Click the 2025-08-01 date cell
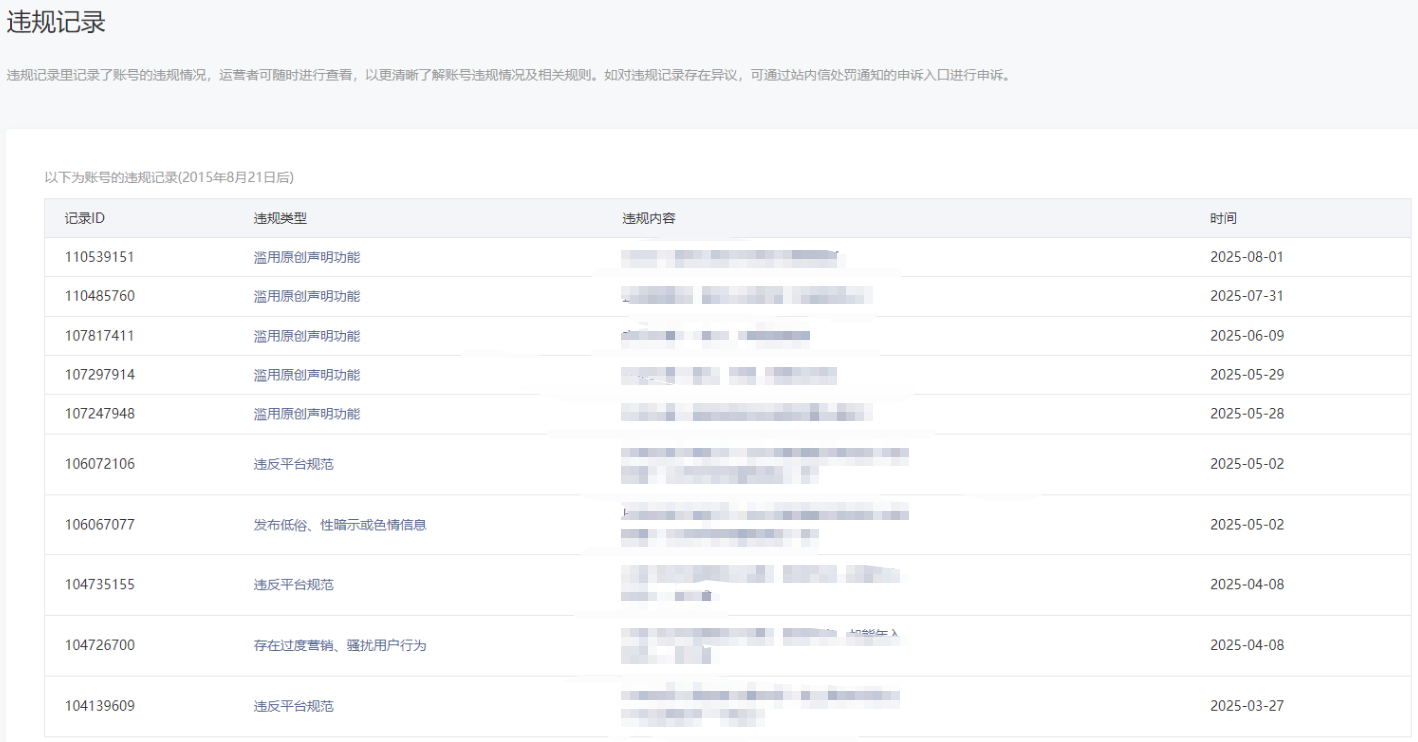 pos(1246,257)
